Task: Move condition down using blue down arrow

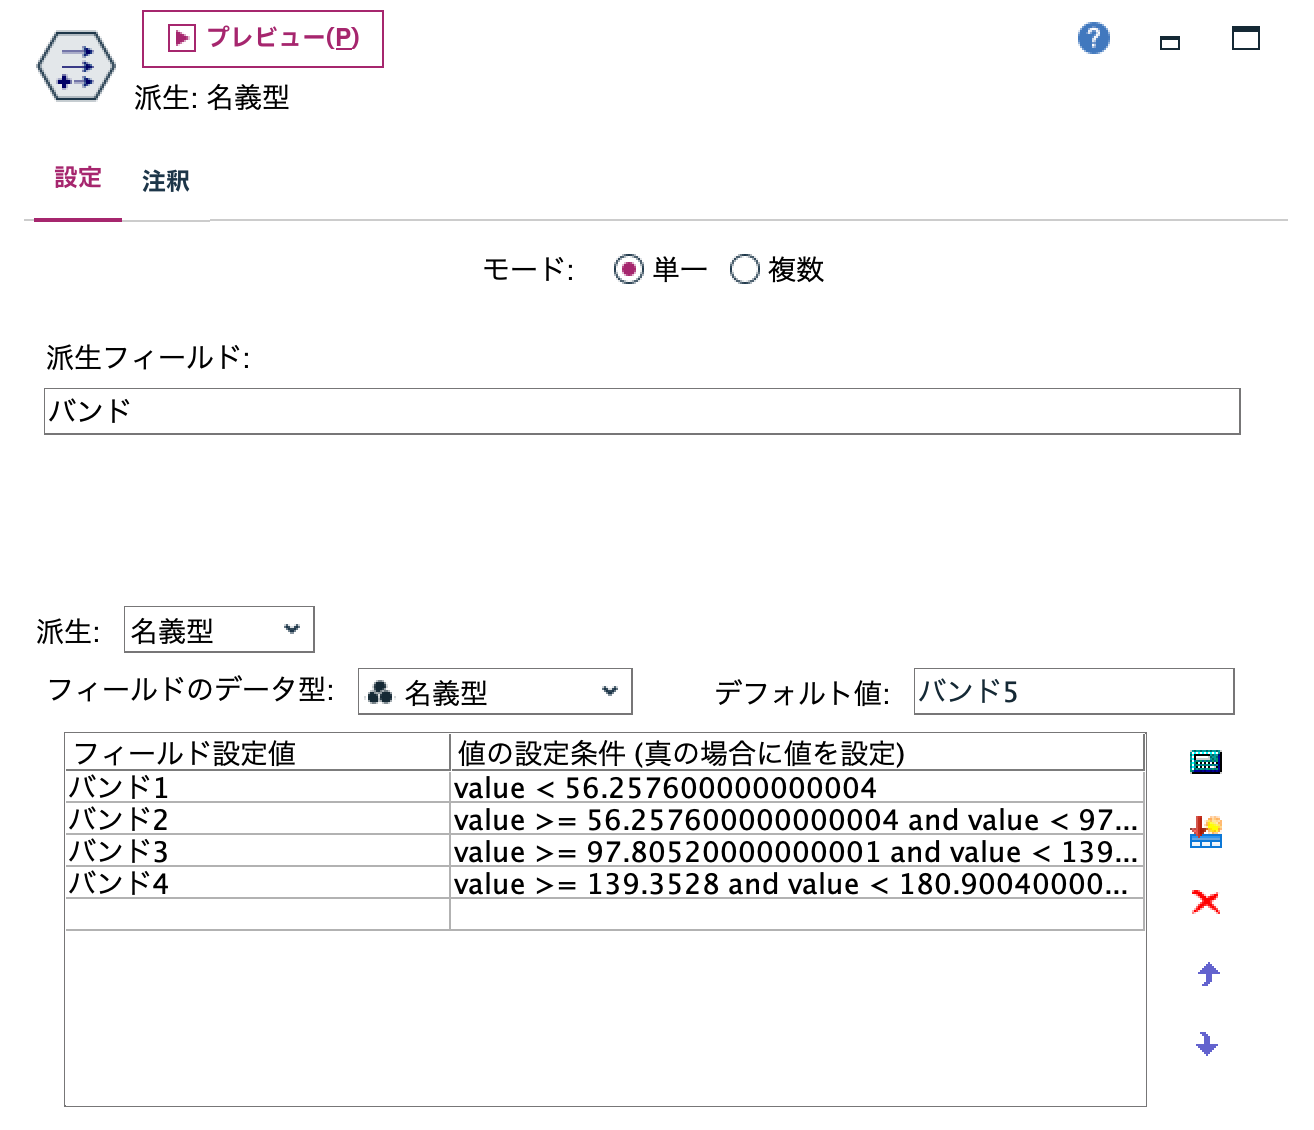Action: tap(1206, 1043)
